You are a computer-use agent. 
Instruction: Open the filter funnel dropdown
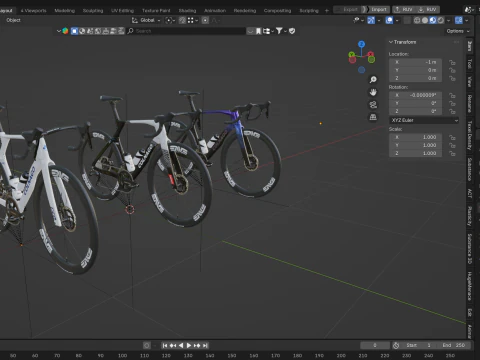[x=281, y=31]
